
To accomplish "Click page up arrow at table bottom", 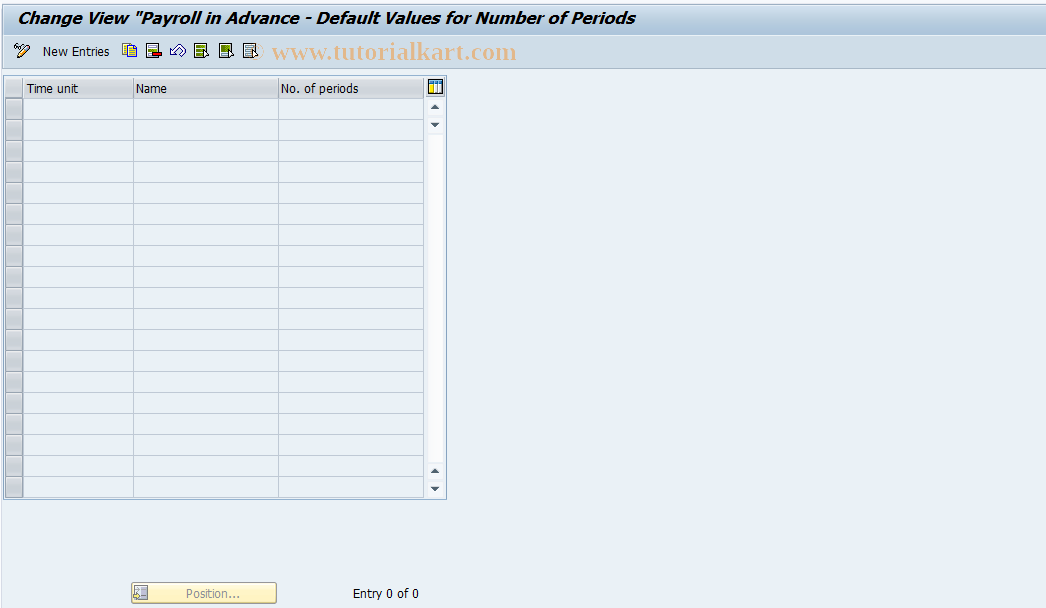I will 435,471.
